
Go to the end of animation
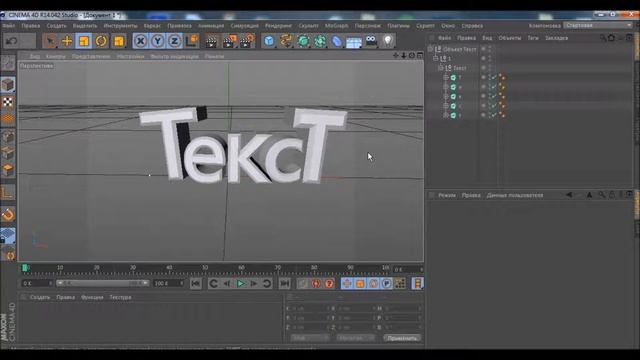point(284,283)
